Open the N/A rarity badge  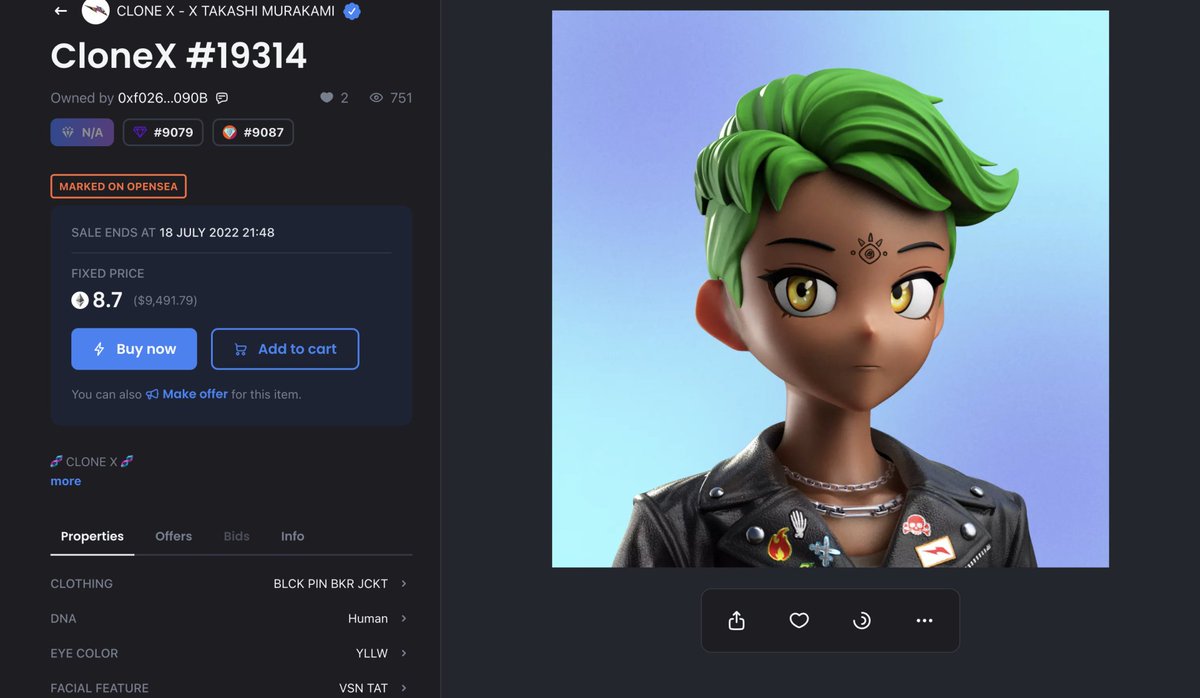pos(82,132)
